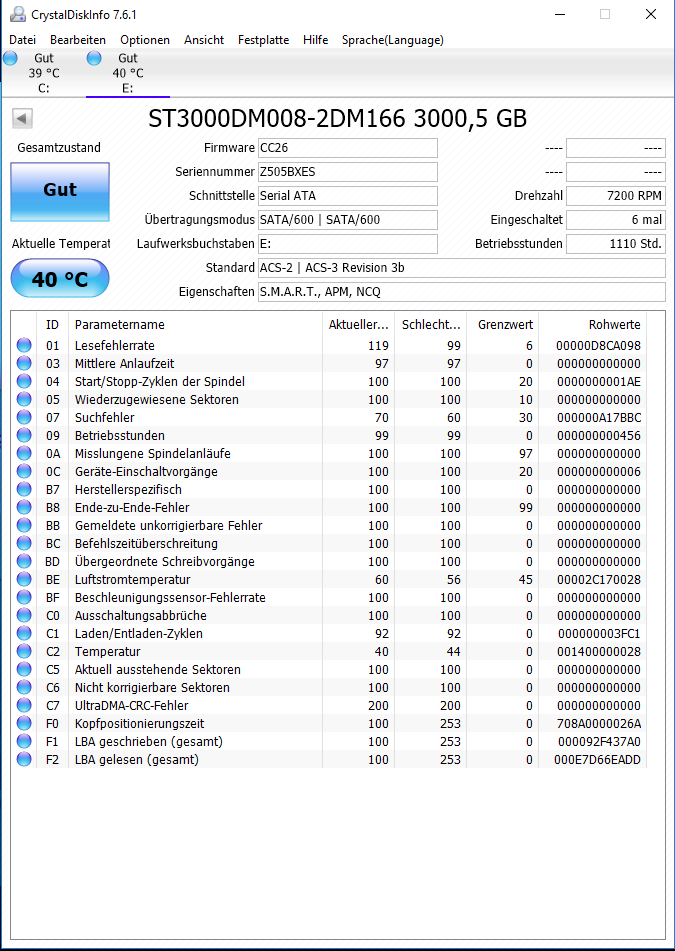Click the status orb of Lesefehlerrate row

click(24, 346)
